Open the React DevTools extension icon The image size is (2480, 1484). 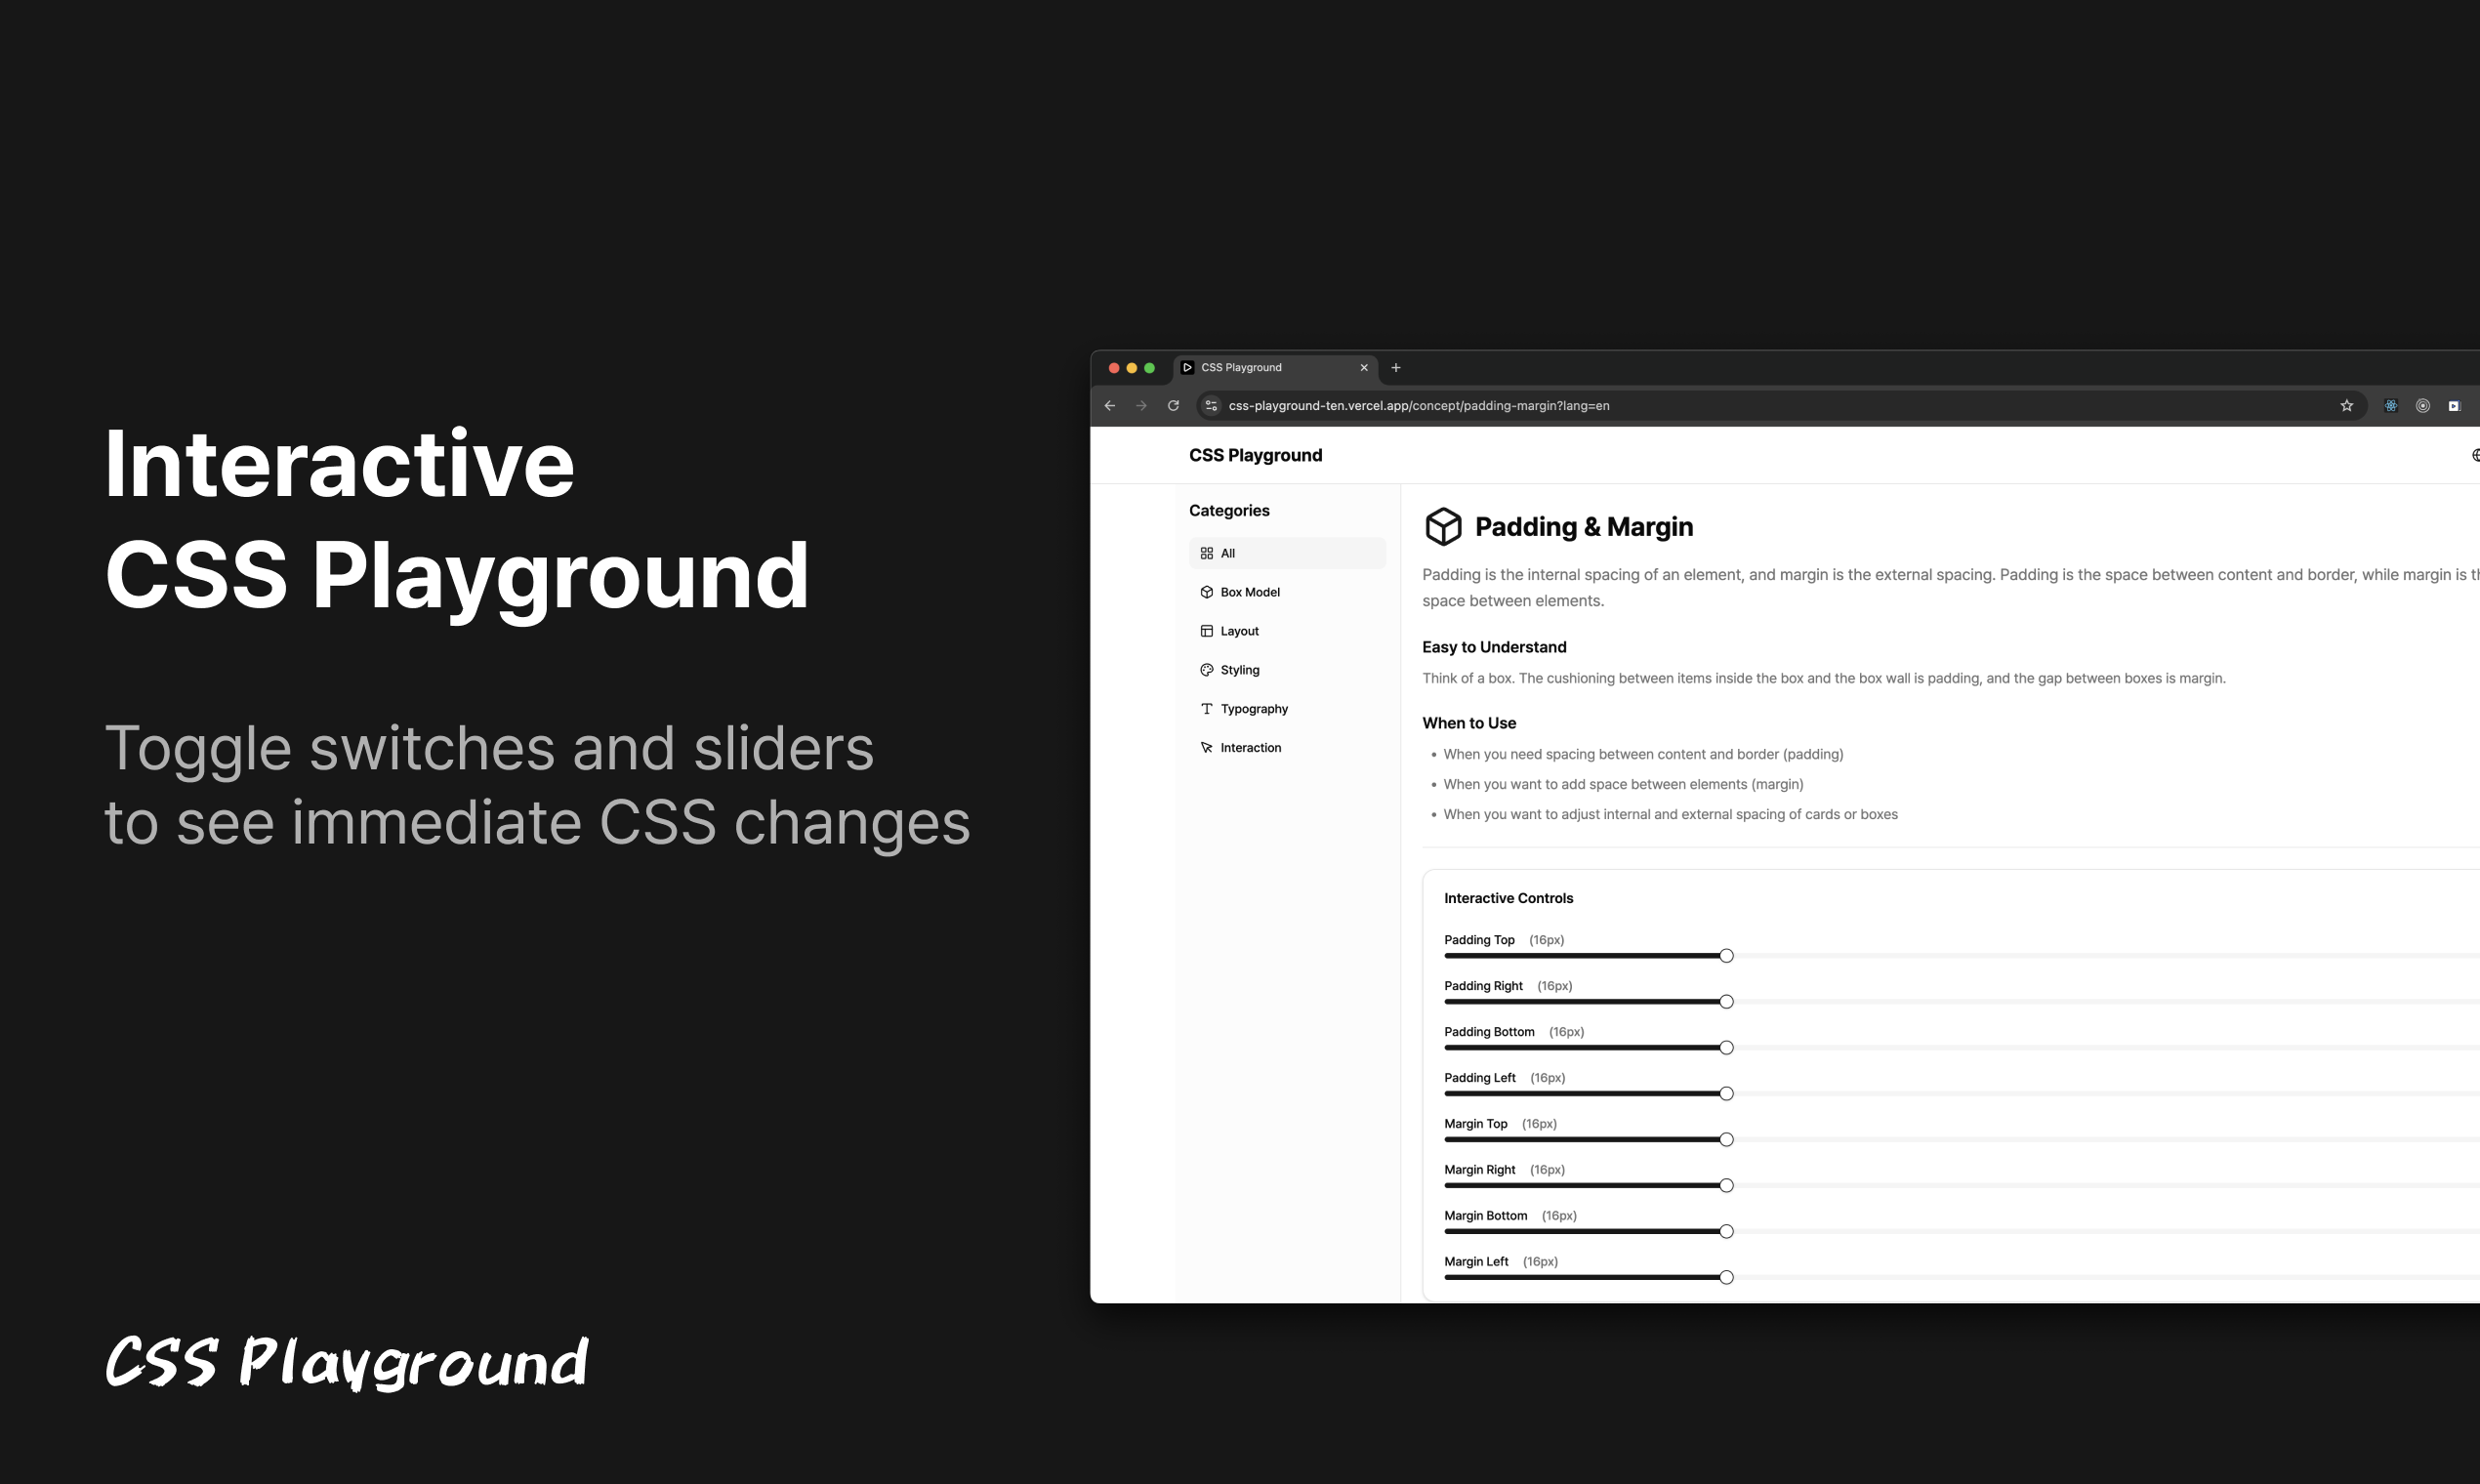click(2391, 406)
